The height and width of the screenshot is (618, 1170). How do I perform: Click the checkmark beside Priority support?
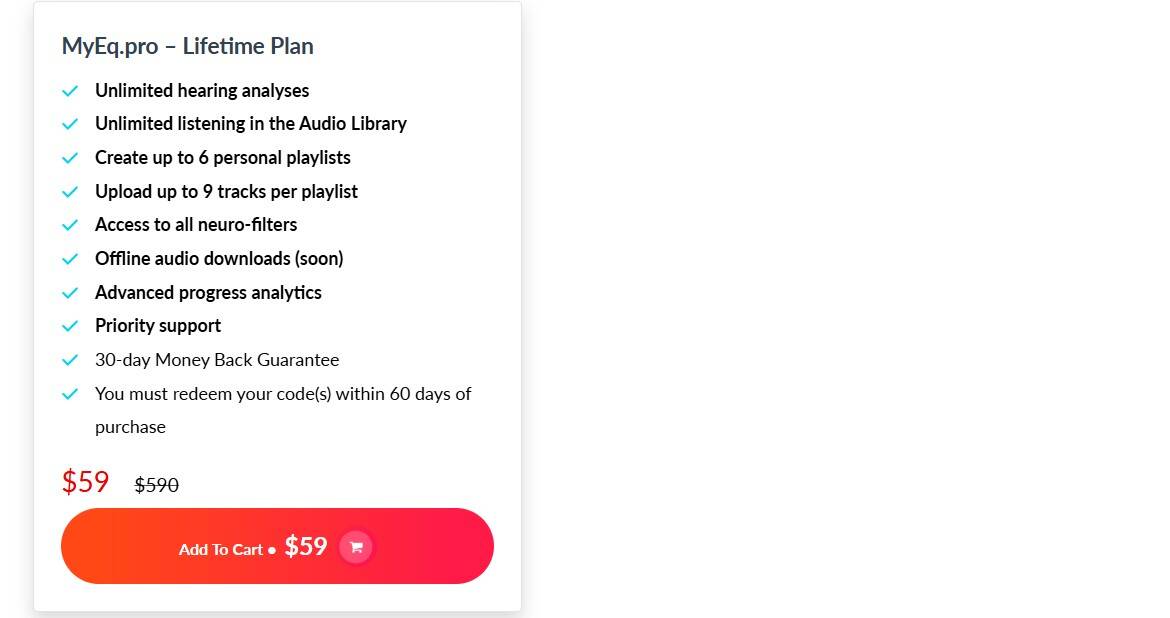(70, 326)
